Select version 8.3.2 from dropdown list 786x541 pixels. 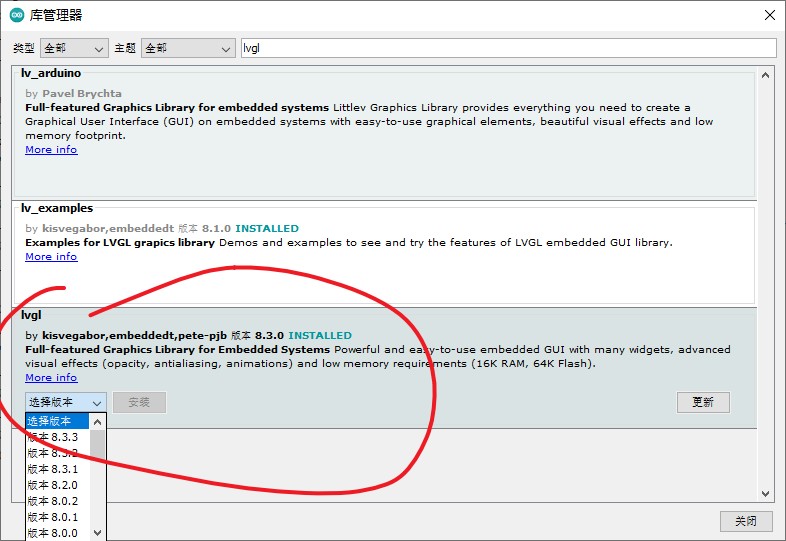57,453
